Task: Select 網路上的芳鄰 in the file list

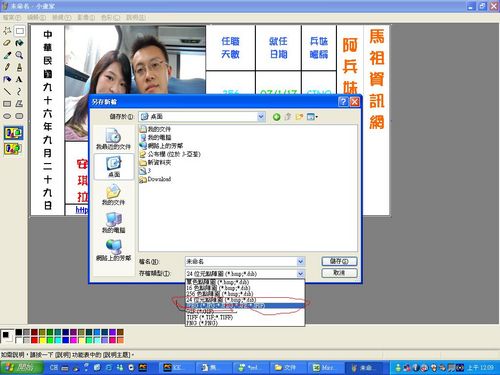Action: point(161,146)
